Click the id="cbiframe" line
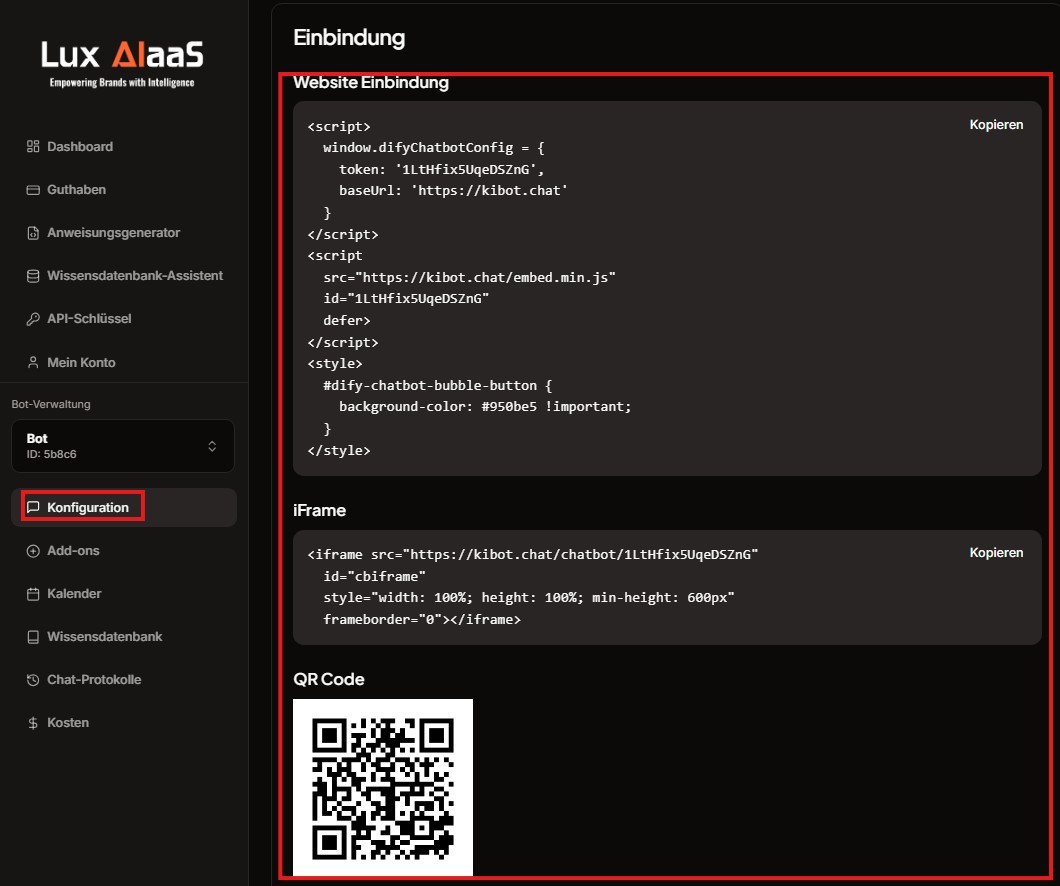Screen dimensions: 1060x886 [374, 576]
